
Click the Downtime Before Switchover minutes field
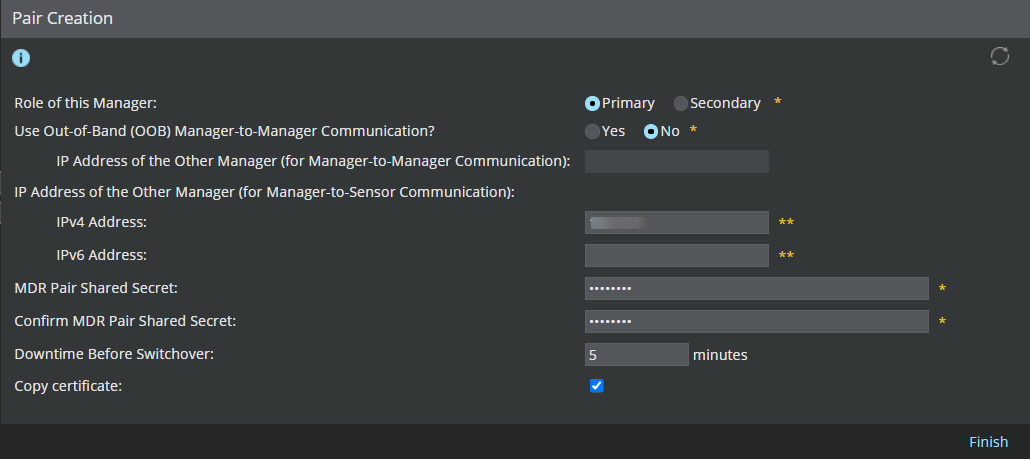pyautogui.click(x=637, y=355)
